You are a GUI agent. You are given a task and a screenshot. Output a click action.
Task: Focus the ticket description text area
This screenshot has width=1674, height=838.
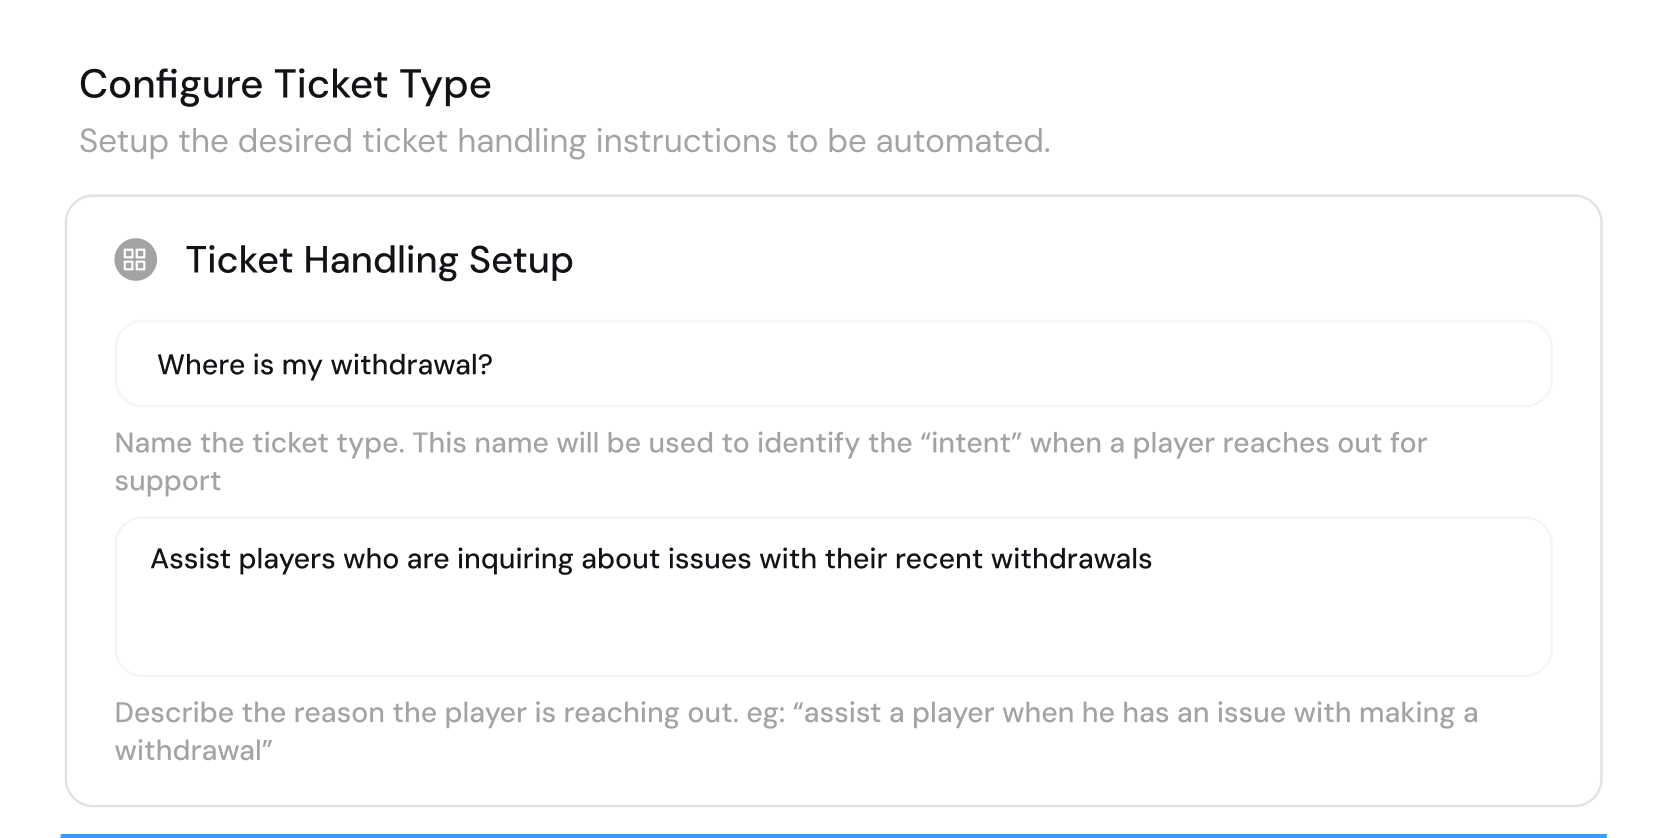pos(833,597)
